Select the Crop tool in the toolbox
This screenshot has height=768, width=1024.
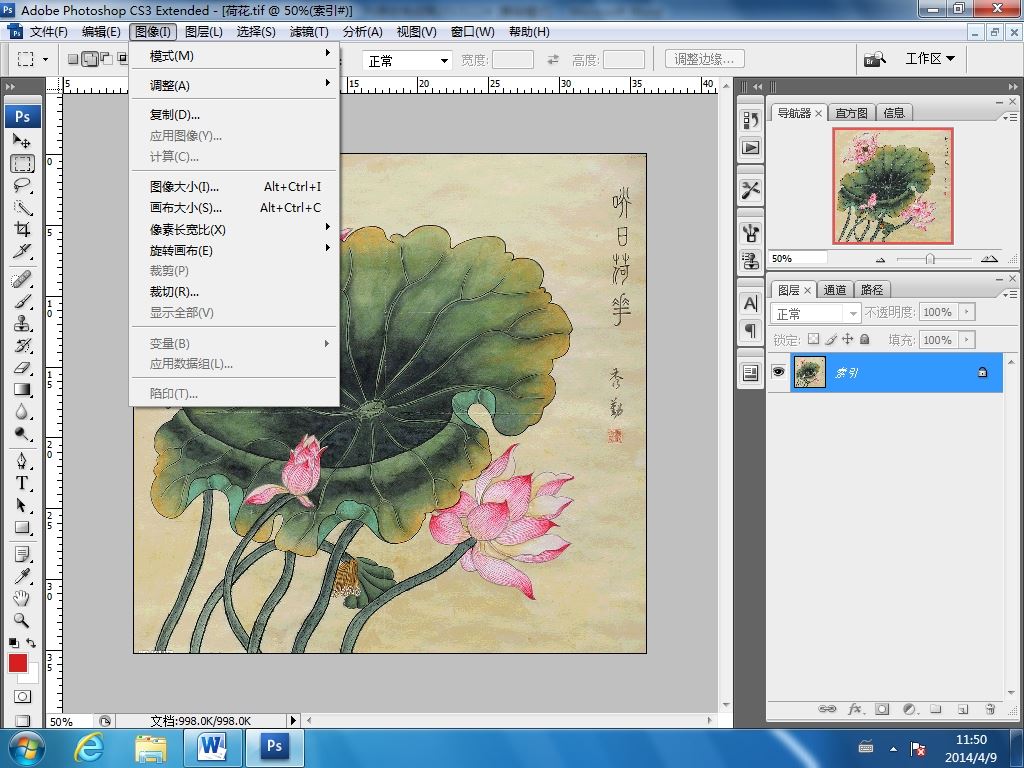coord(22,229)
